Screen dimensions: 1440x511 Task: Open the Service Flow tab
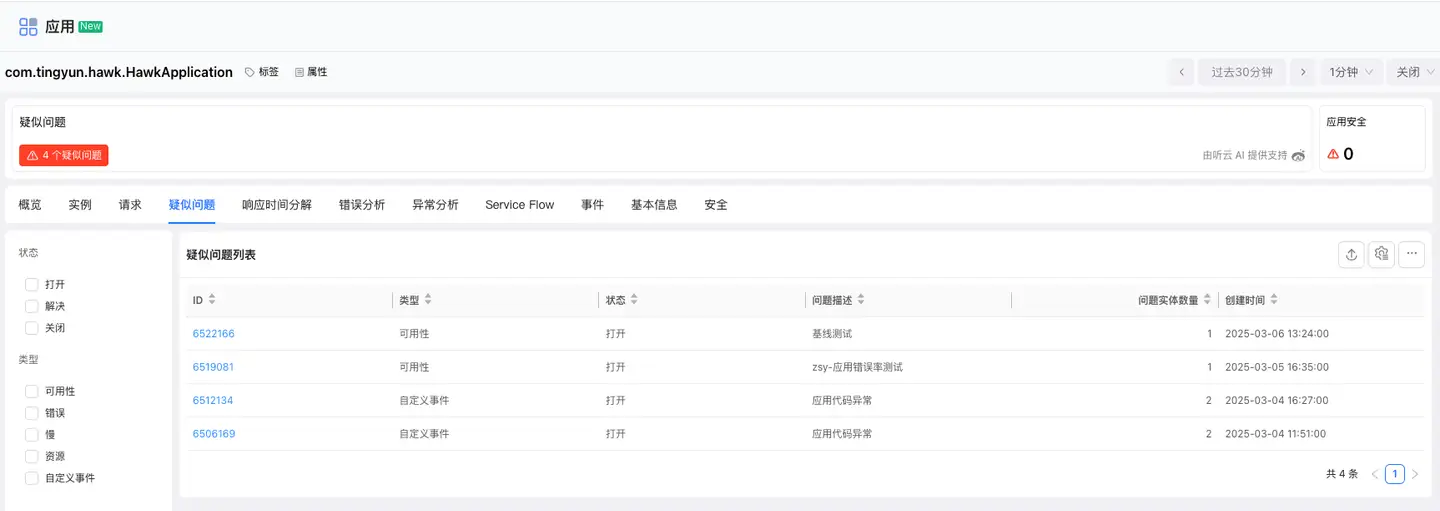[x=519, y=205]
